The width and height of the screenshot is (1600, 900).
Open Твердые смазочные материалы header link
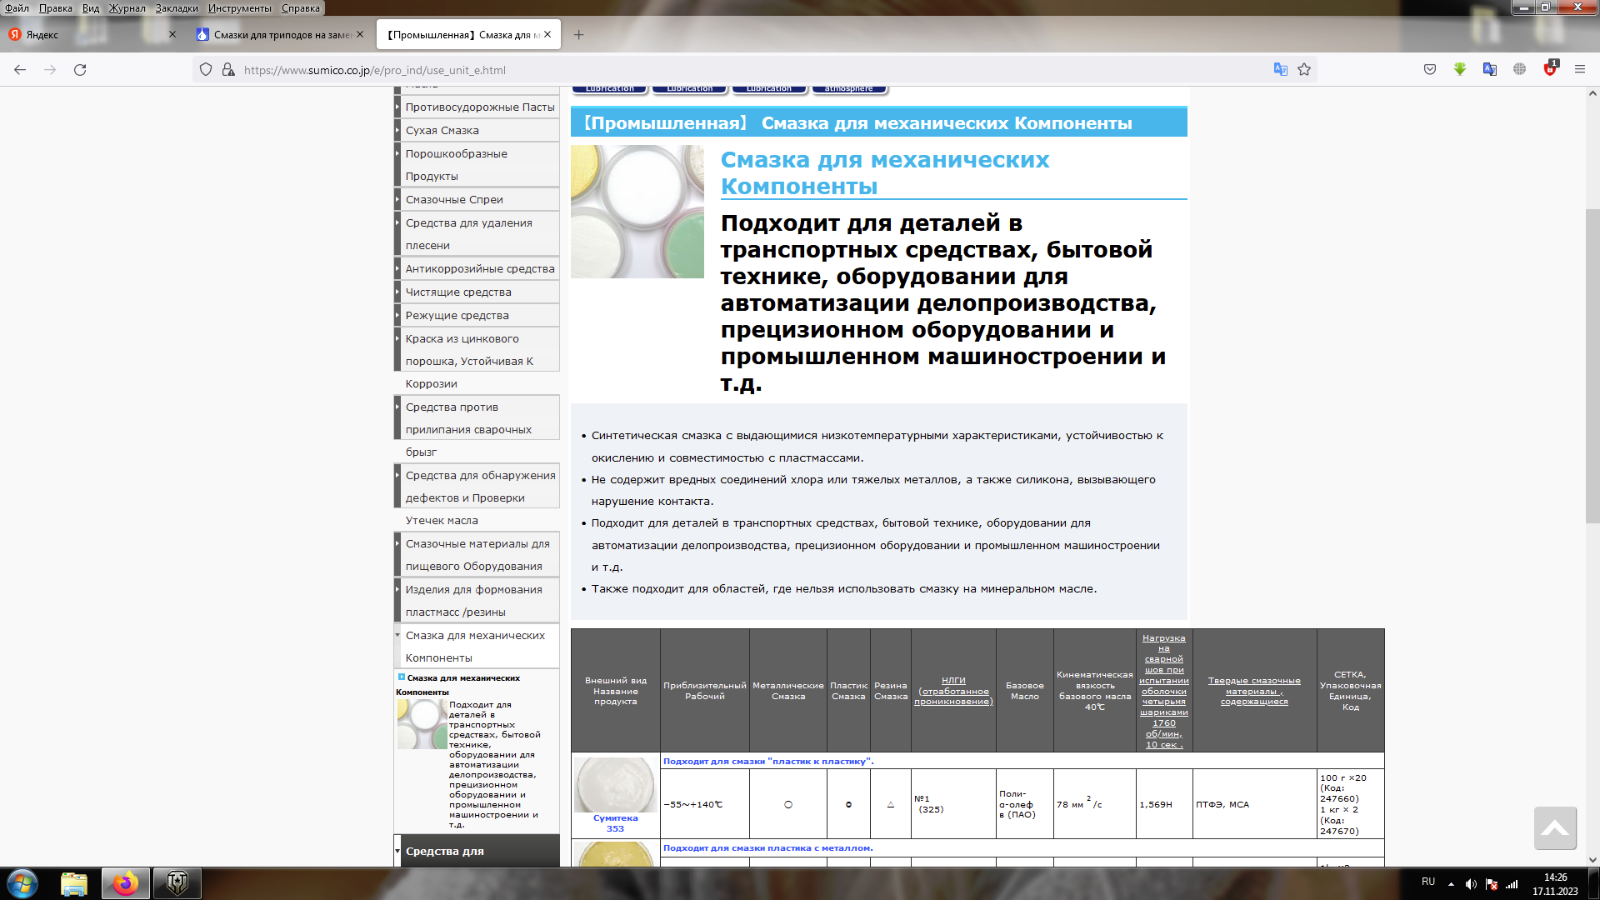[1254, 691]
